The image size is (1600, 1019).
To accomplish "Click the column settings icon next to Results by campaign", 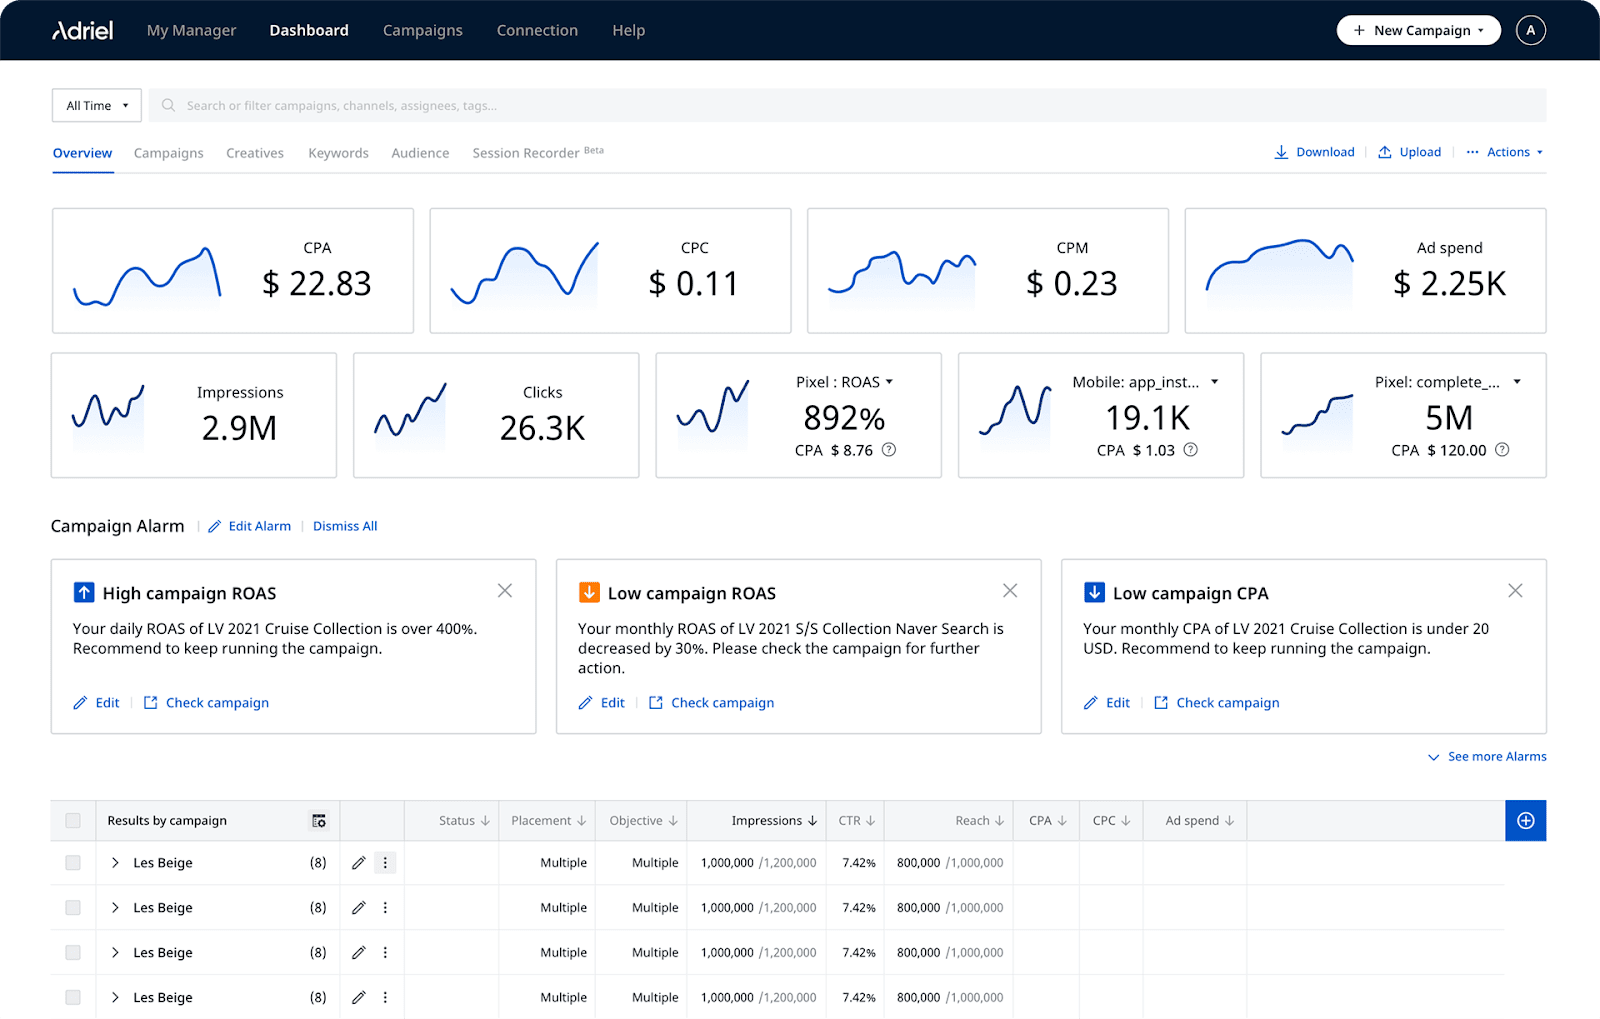I will tap(318, 820).
